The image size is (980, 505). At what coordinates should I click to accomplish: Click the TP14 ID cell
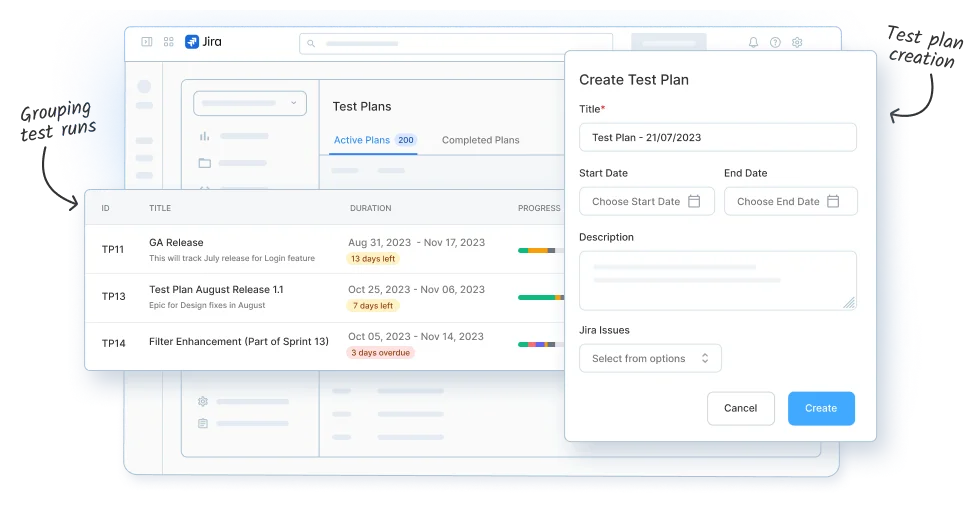(114, 343)
